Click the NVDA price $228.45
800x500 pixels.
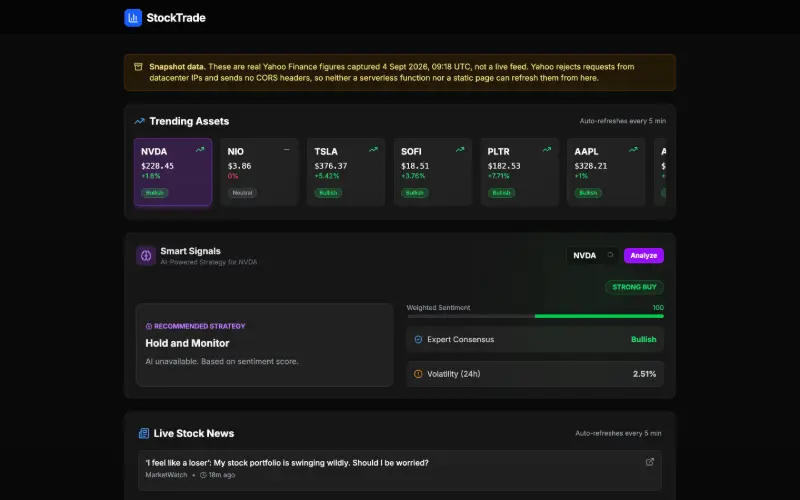point(157,166)
